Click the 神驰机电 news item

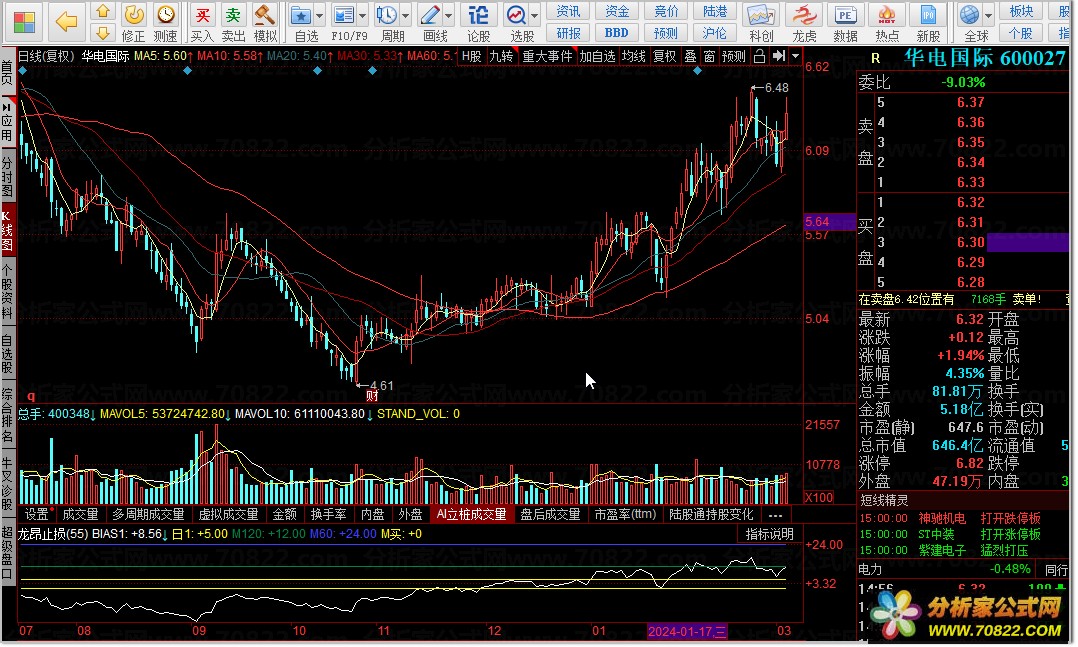942,518
